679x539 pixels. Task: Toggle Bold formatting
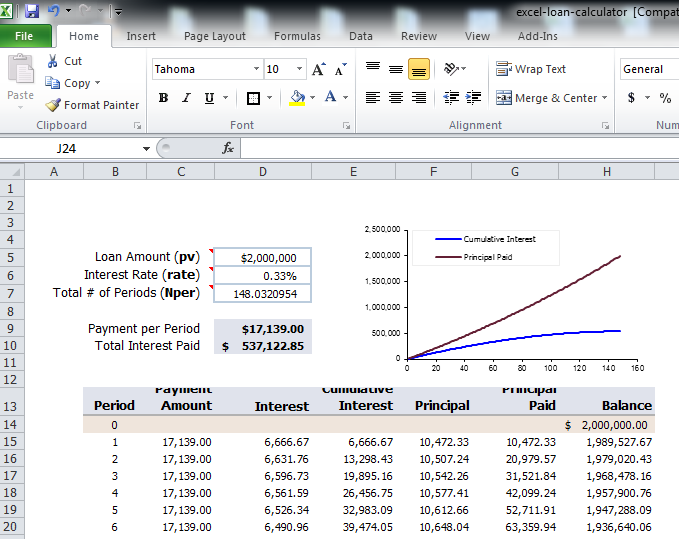[163, 98]
